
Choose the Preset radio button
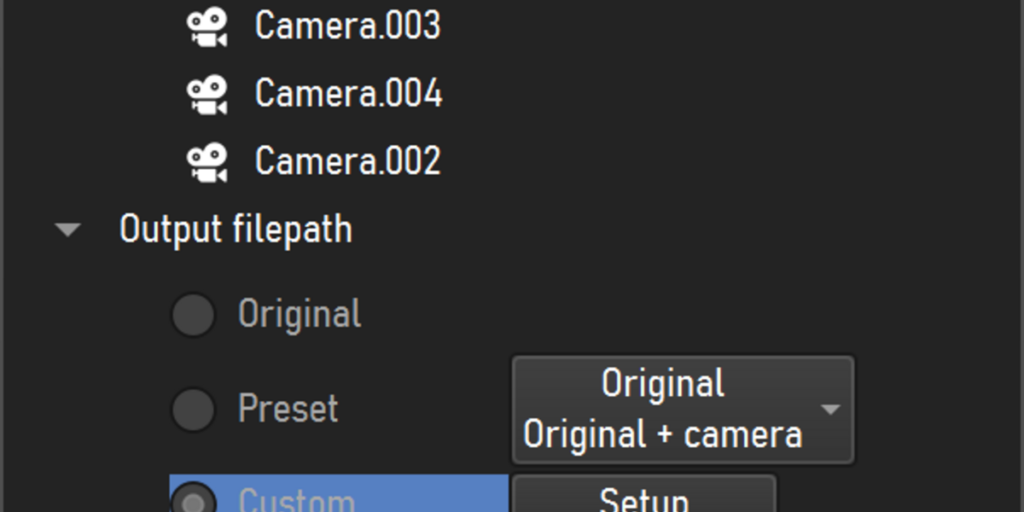pyautogui.click(x=193, y=409)
